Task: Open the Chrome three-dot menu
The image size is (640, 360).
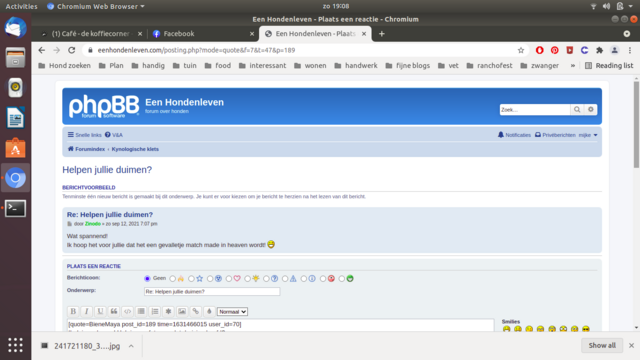Action: [x=630, y=50]
